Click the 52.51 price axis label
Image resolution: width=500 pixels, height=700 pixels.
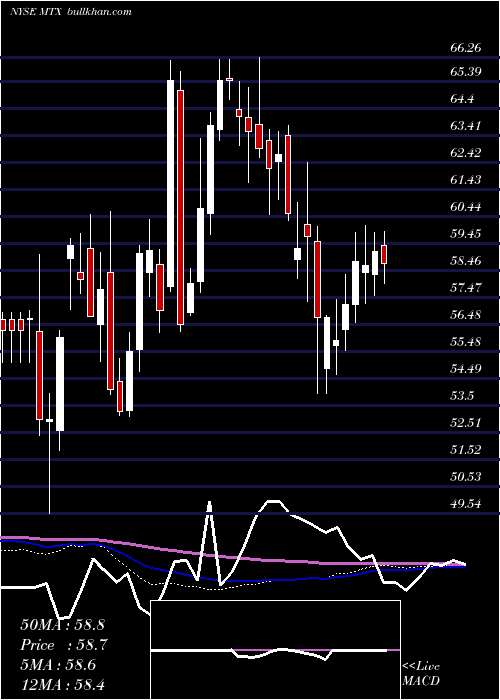[x=466, y=423]
